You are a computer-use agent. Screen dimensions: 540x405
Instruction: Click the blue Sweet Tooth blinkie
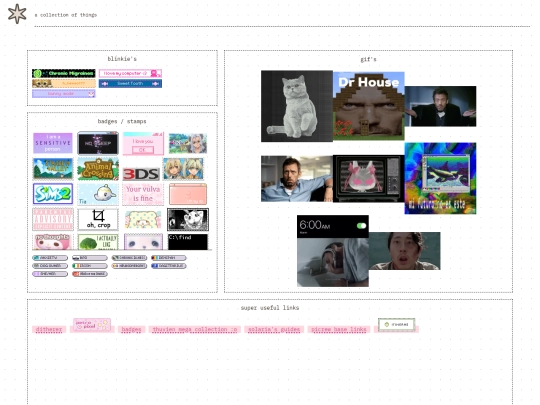point(130,83)
